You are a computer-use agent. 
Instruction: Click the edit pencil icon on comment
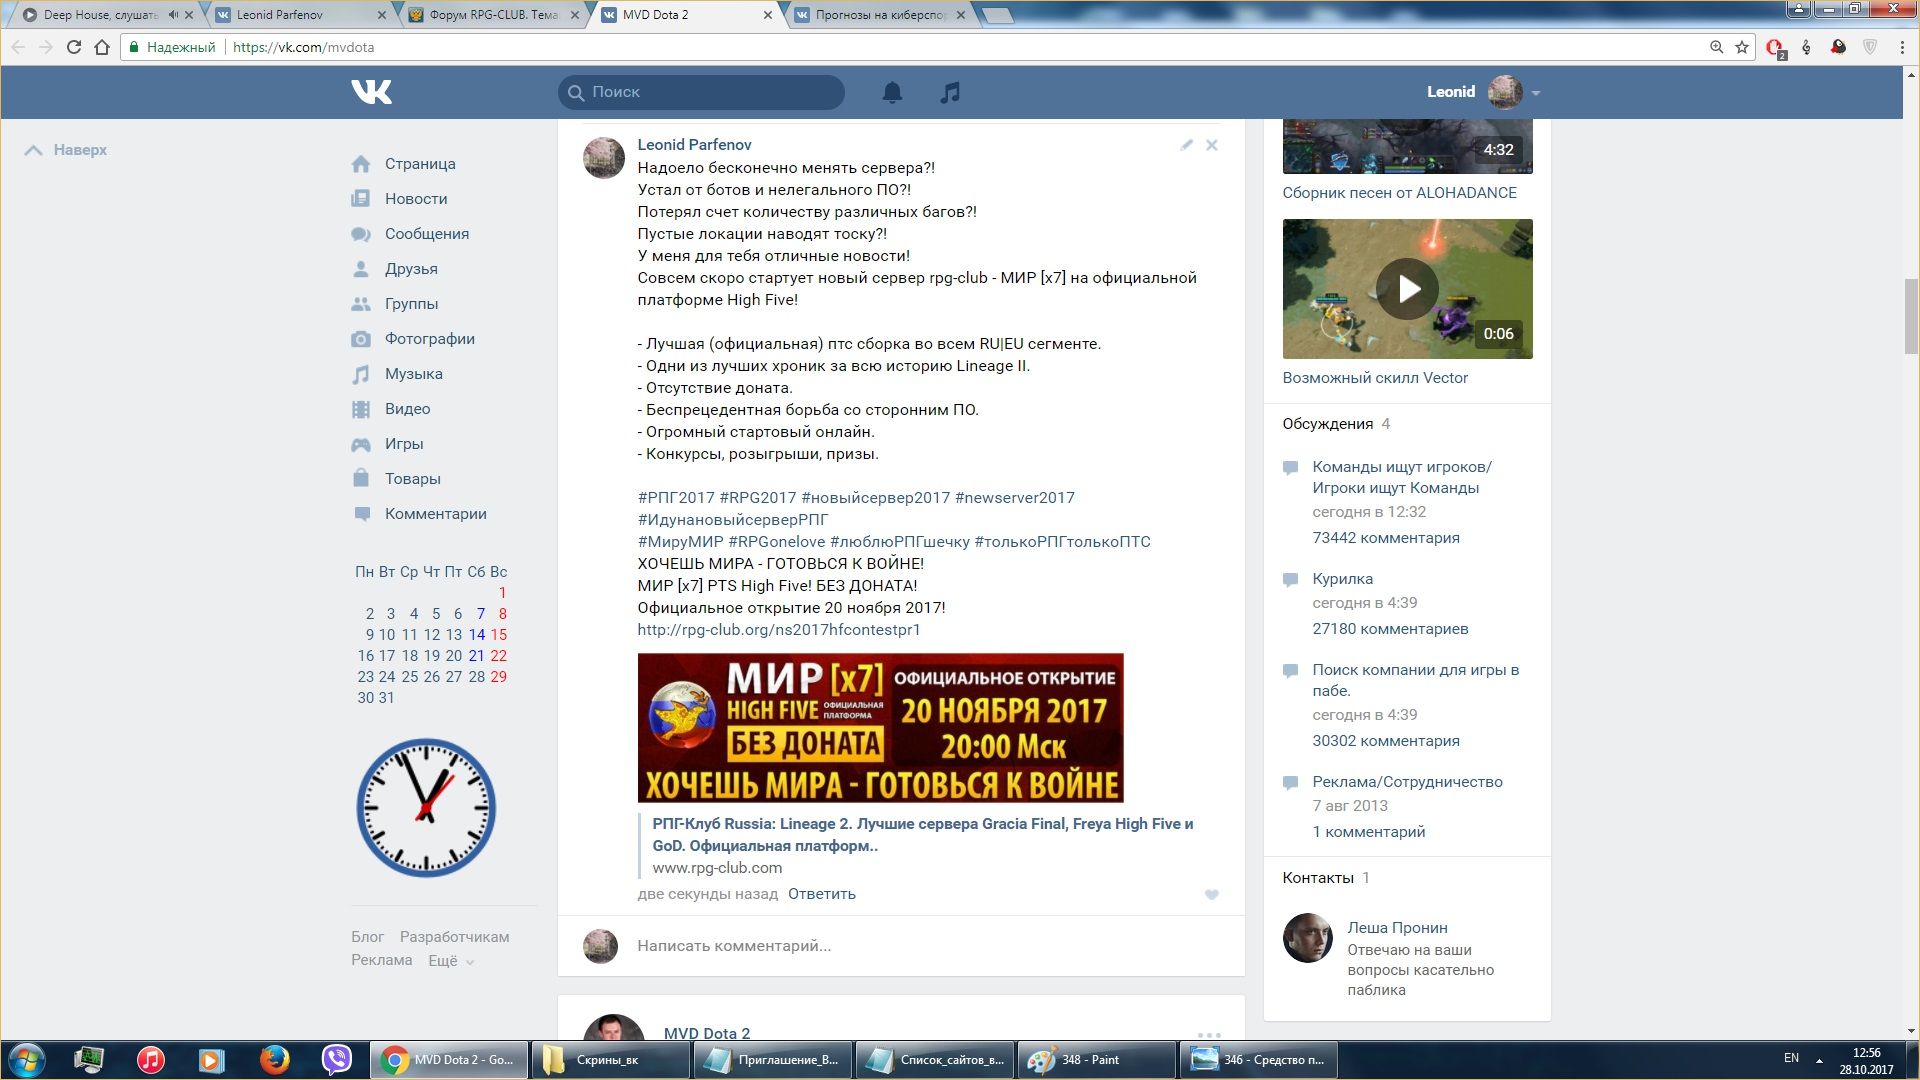coord(1186,145)
